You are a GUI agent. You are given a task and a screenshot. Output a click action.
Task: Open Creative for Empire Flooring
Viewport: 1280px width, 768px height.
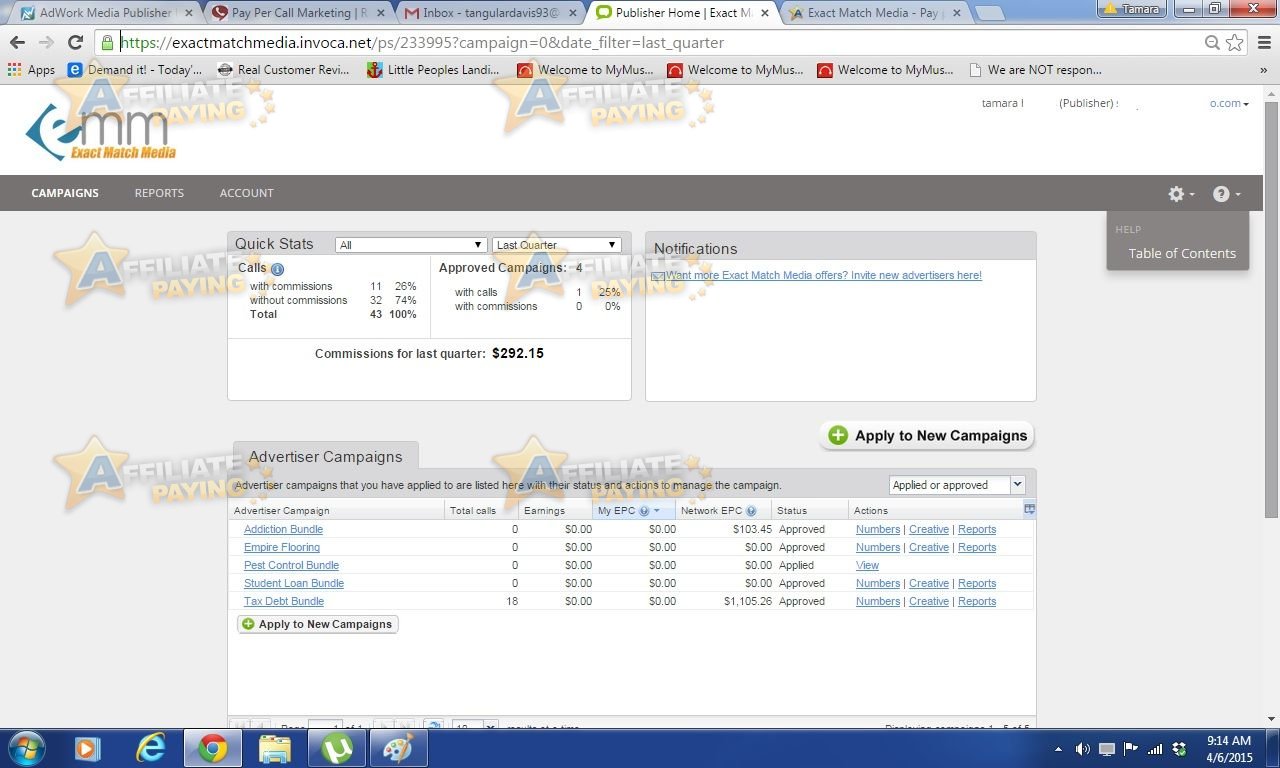click(x=929, y=547)
